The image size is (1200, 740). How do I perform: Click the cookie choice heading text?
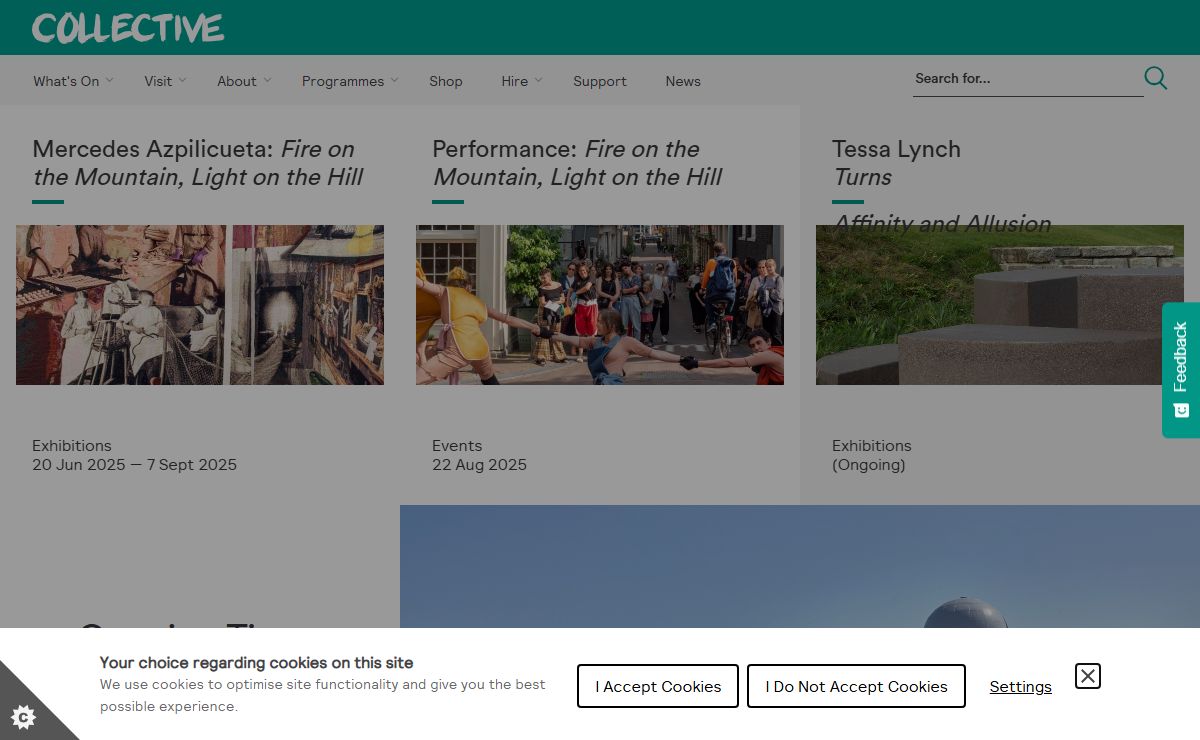[256, 662]
